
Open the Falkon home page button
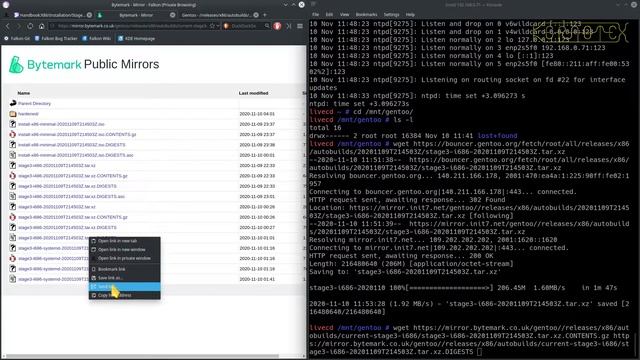[x=42, y=26]
